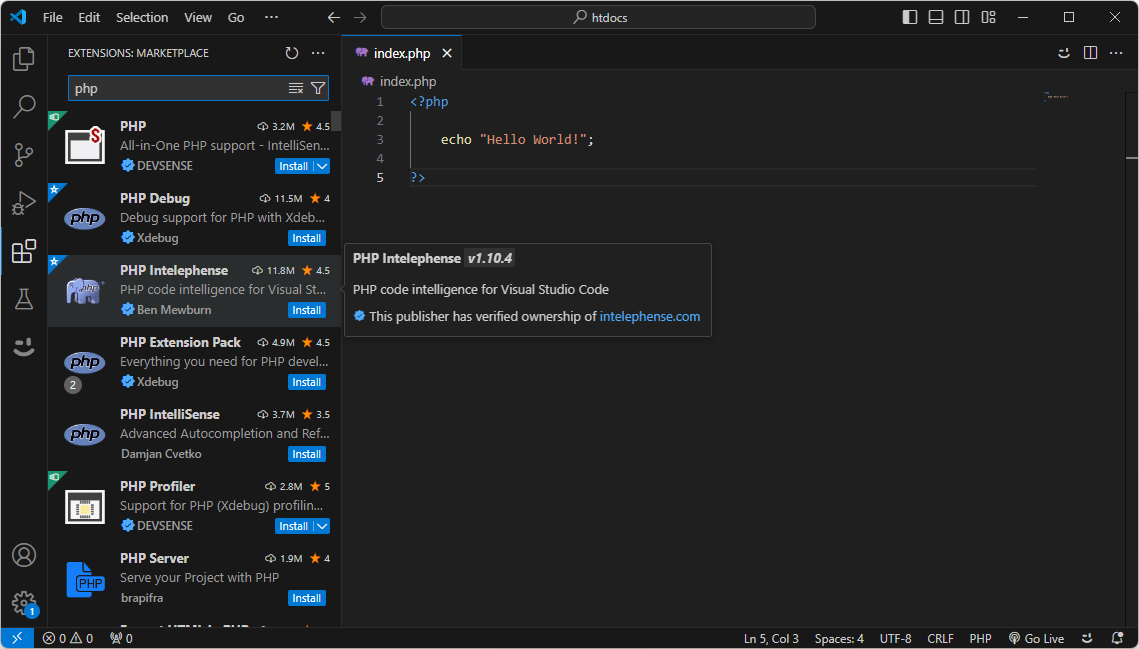Start Go Live server

click(x=1036, y=638)
